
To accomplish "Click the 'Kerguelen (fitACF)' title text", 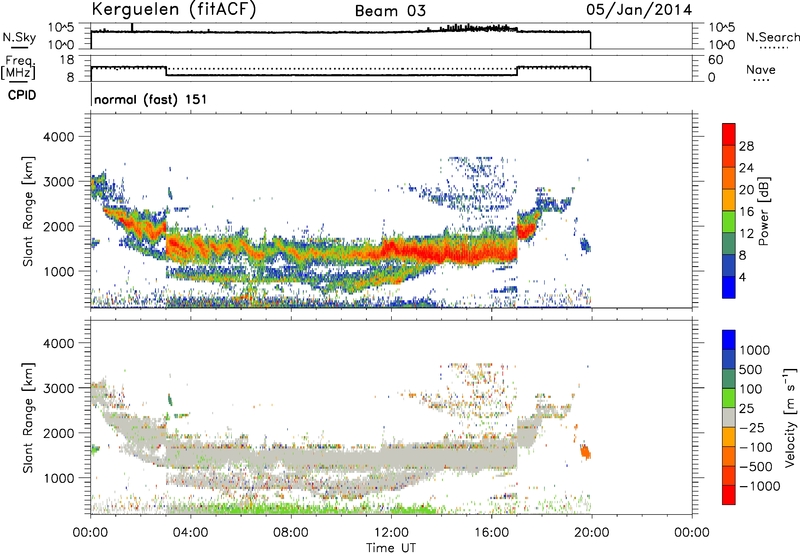I will pyautogui.click(x=173, y=10).
